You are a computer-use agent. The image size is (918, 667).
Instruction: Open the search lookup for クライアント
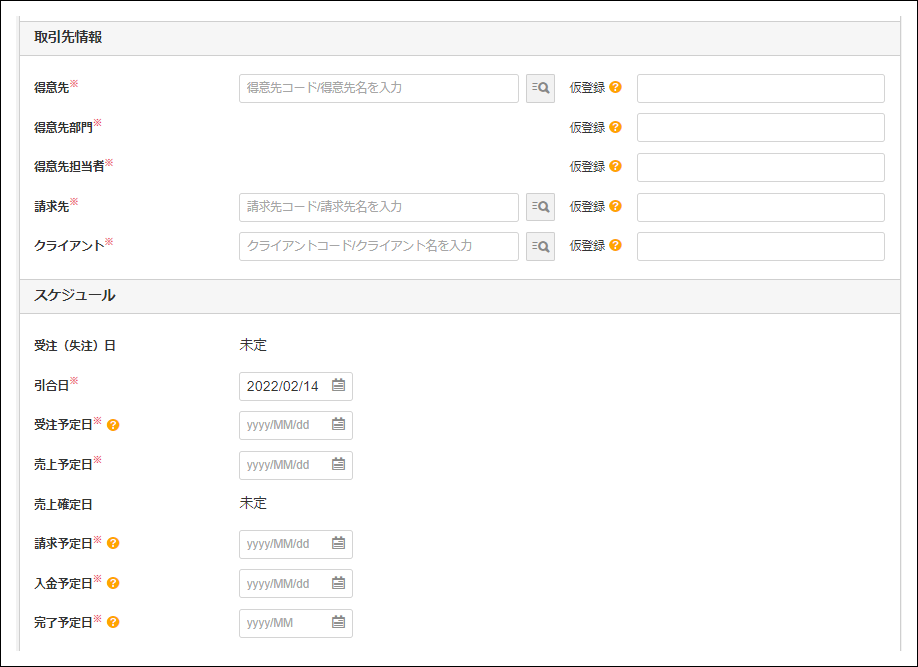[x=540, y=247]
